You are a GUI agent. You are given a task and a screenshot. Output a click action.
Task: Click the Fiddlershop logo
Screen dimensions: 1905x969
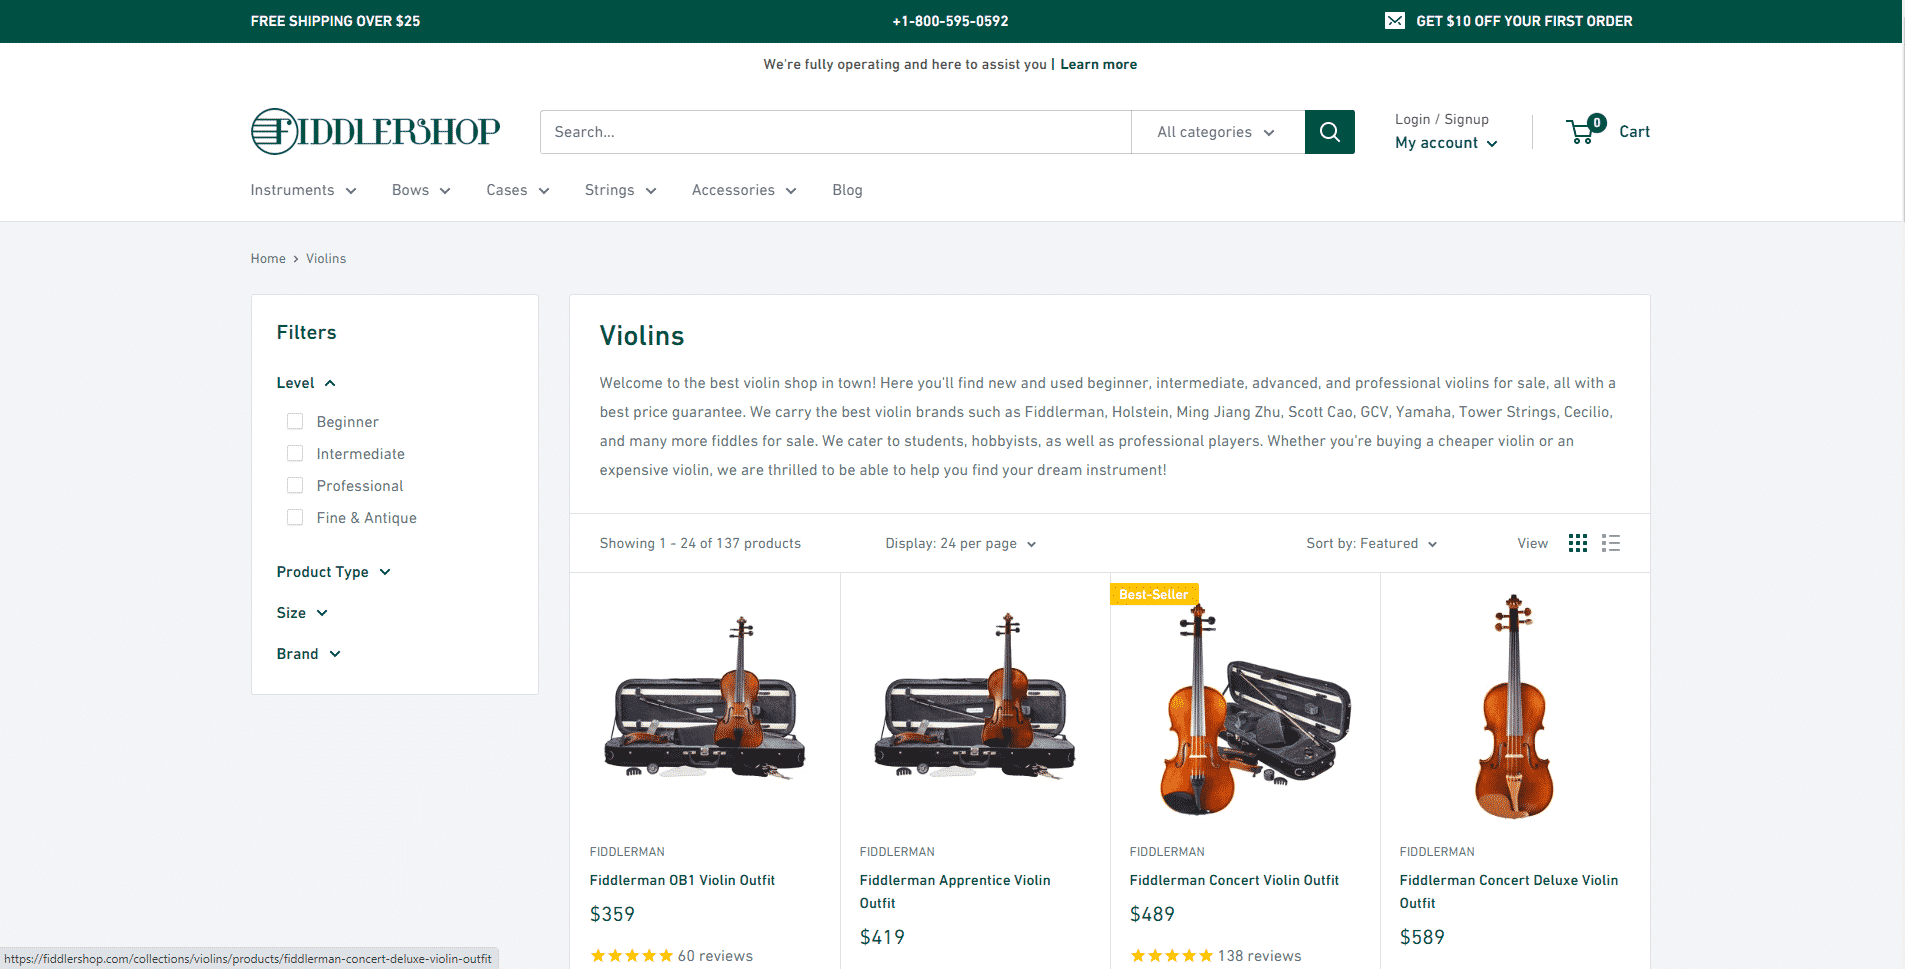click(375, 131)
